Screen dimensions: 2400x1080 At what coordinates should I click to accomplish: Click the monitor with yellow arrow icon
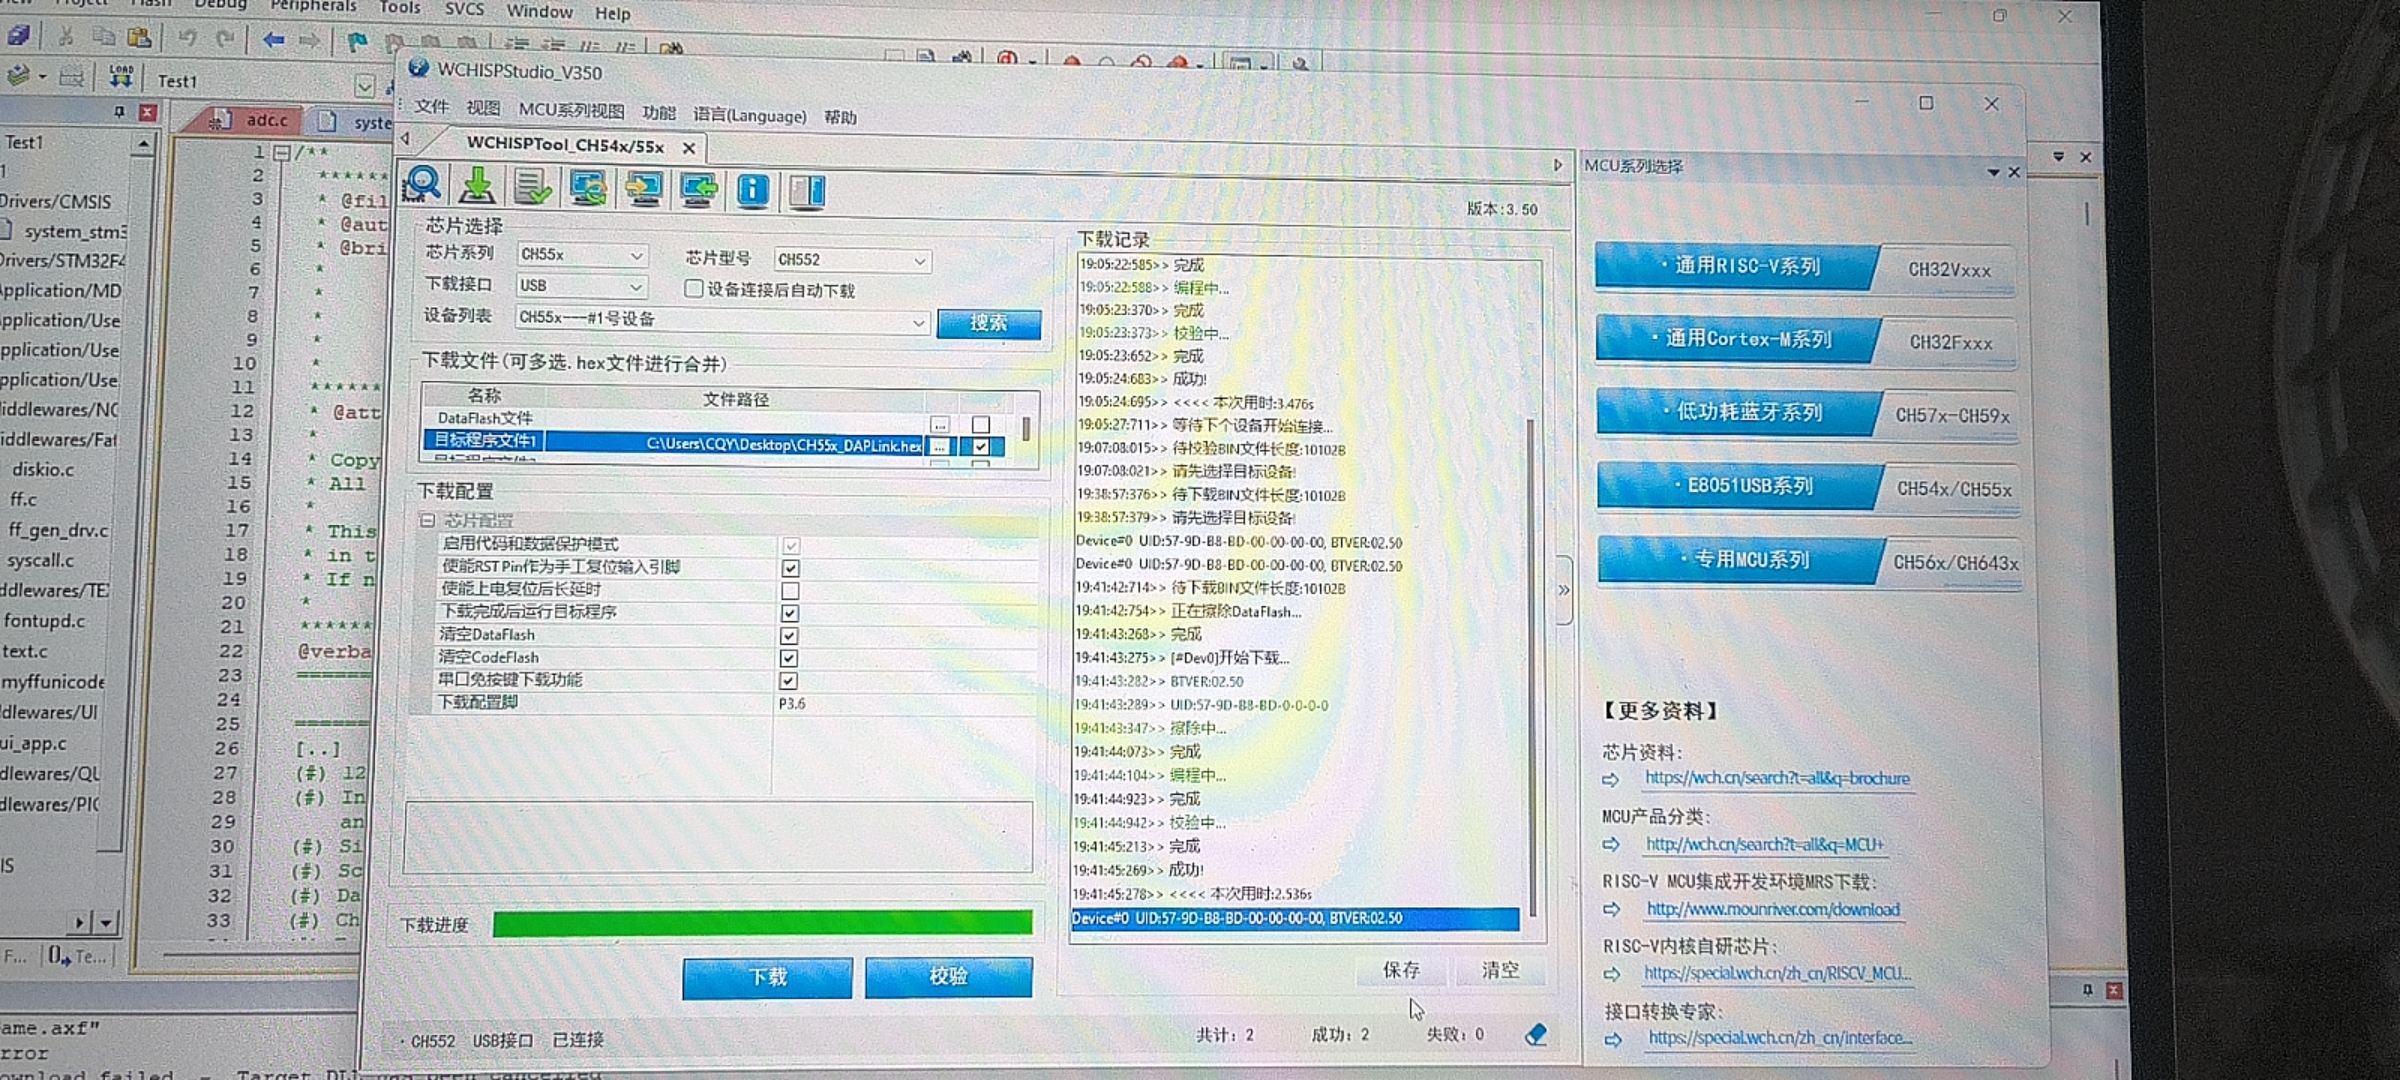coord(643,189)
